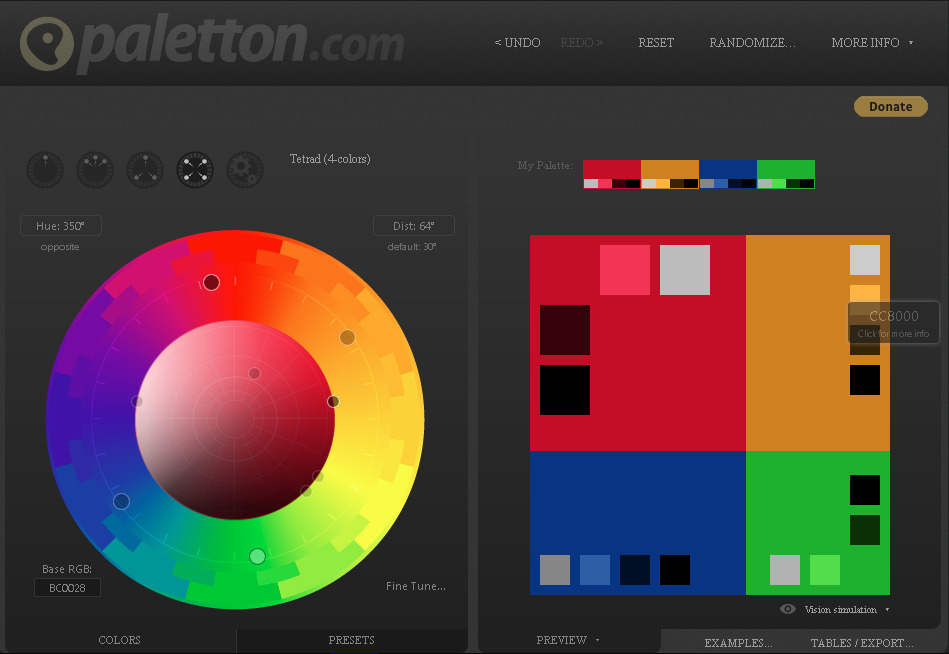Viewport: 949px width, 654px height.
Task: Click the large black square in red panel
Action: [x=565, y=390]
